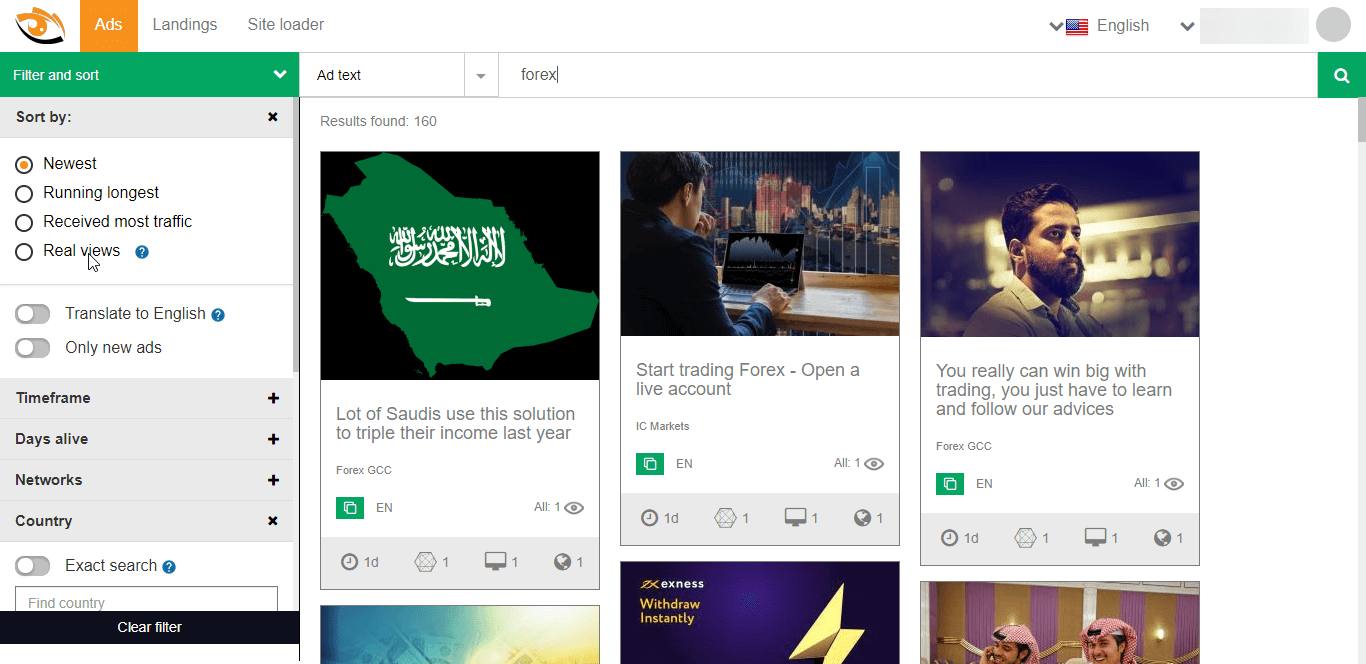
Task: Enable the Translate to English switch
Action: (x=33, y=314)
